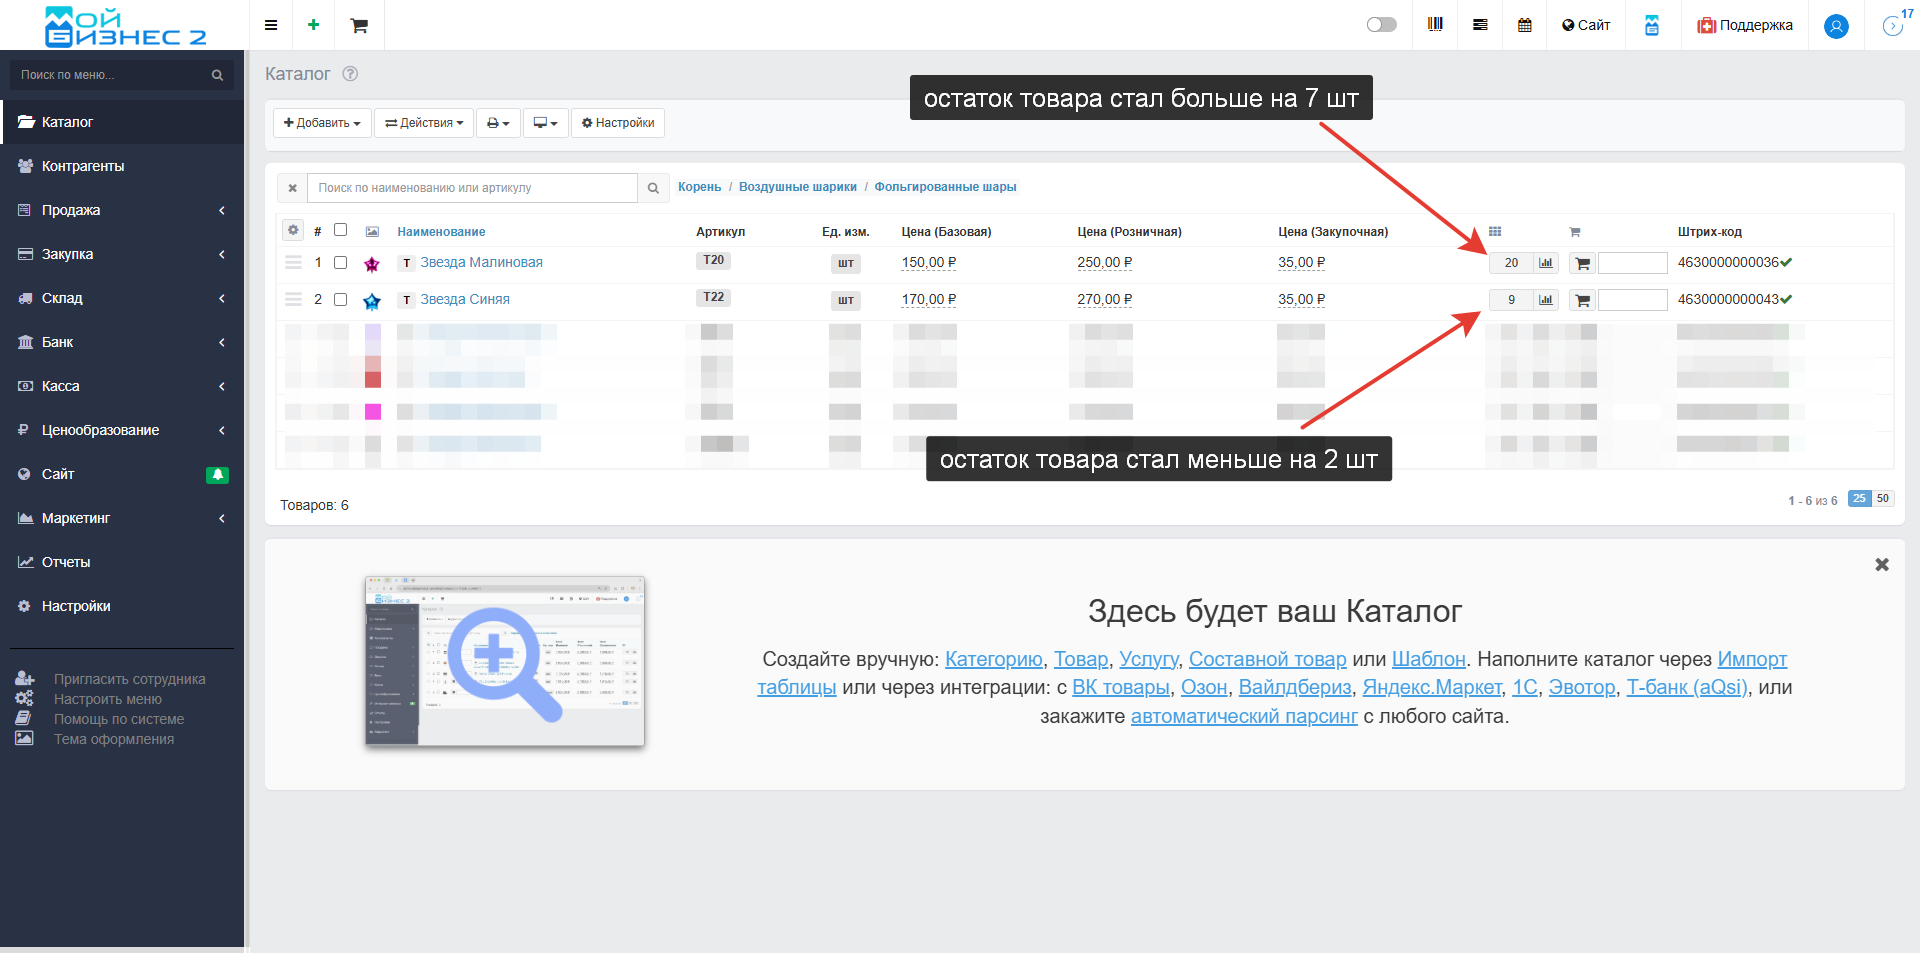1920x953 pixels.
Task: Open the Действия dropdown menu
Action: coord(424,123)
